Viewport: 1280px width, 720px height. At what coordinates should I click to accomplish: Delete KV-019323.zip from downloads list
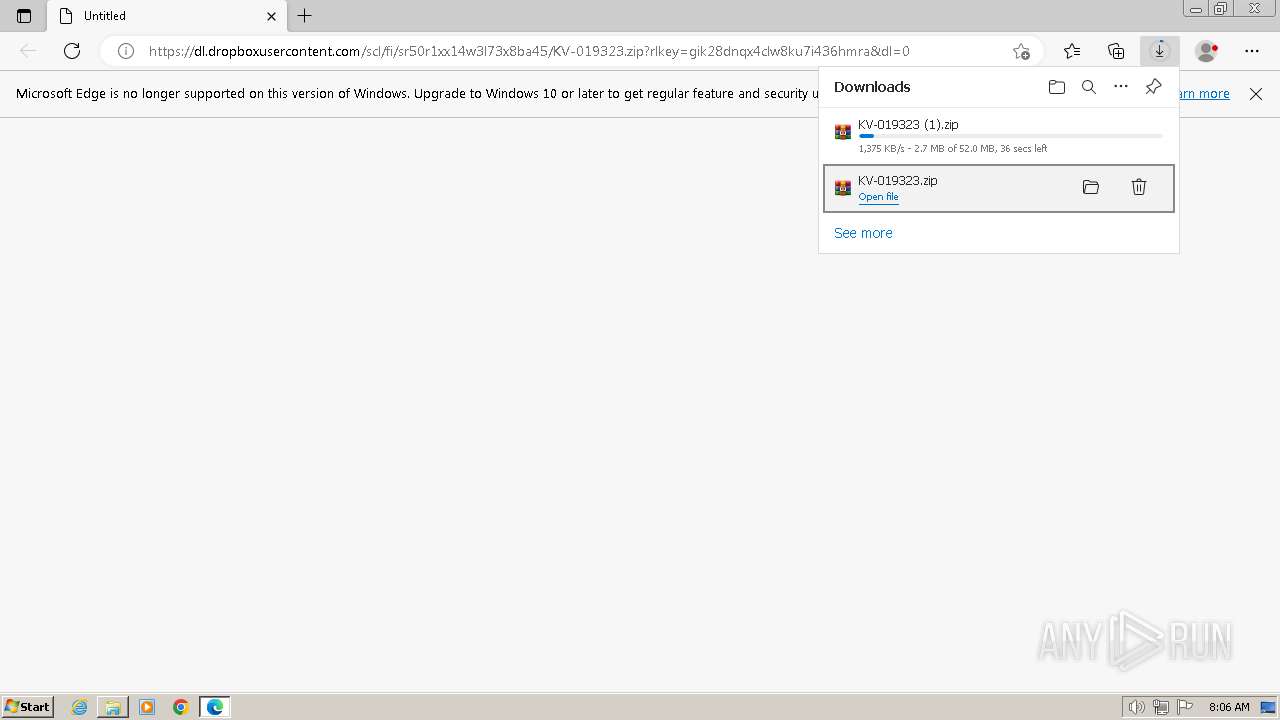1139,187
